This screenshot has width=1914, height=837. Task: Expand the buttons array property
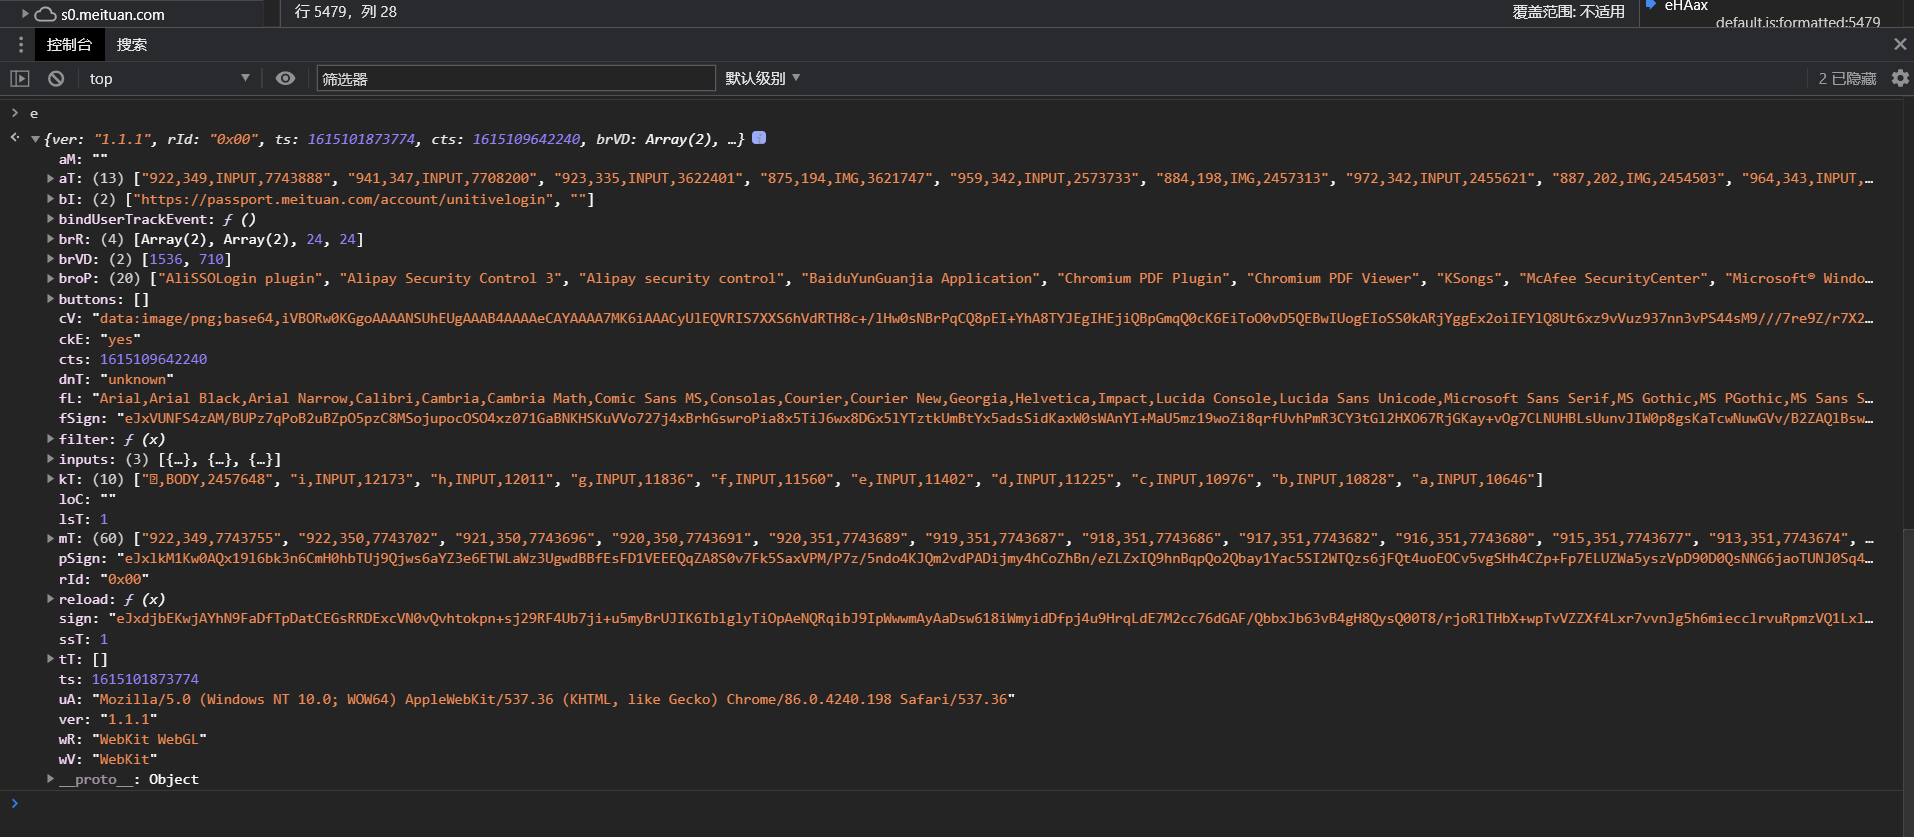click(50, 298)
